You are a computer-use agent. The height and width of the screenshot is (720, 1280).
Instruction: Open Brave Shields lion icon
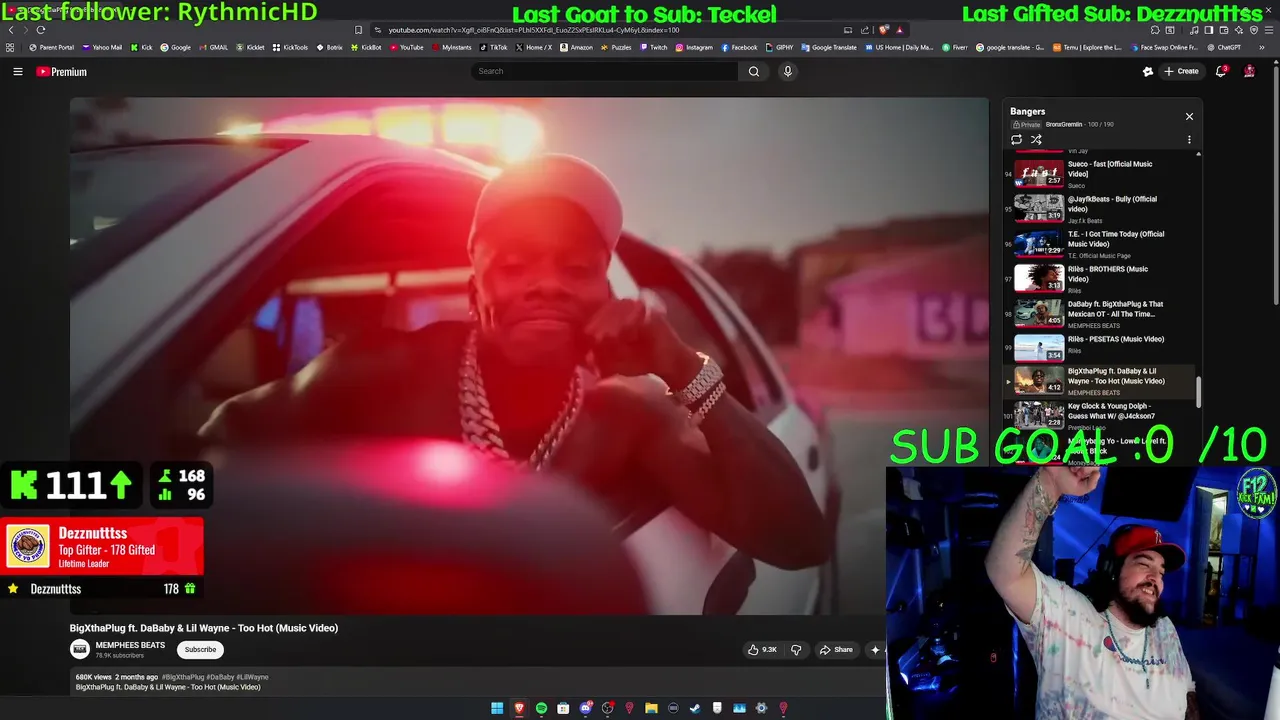(883, 30)
